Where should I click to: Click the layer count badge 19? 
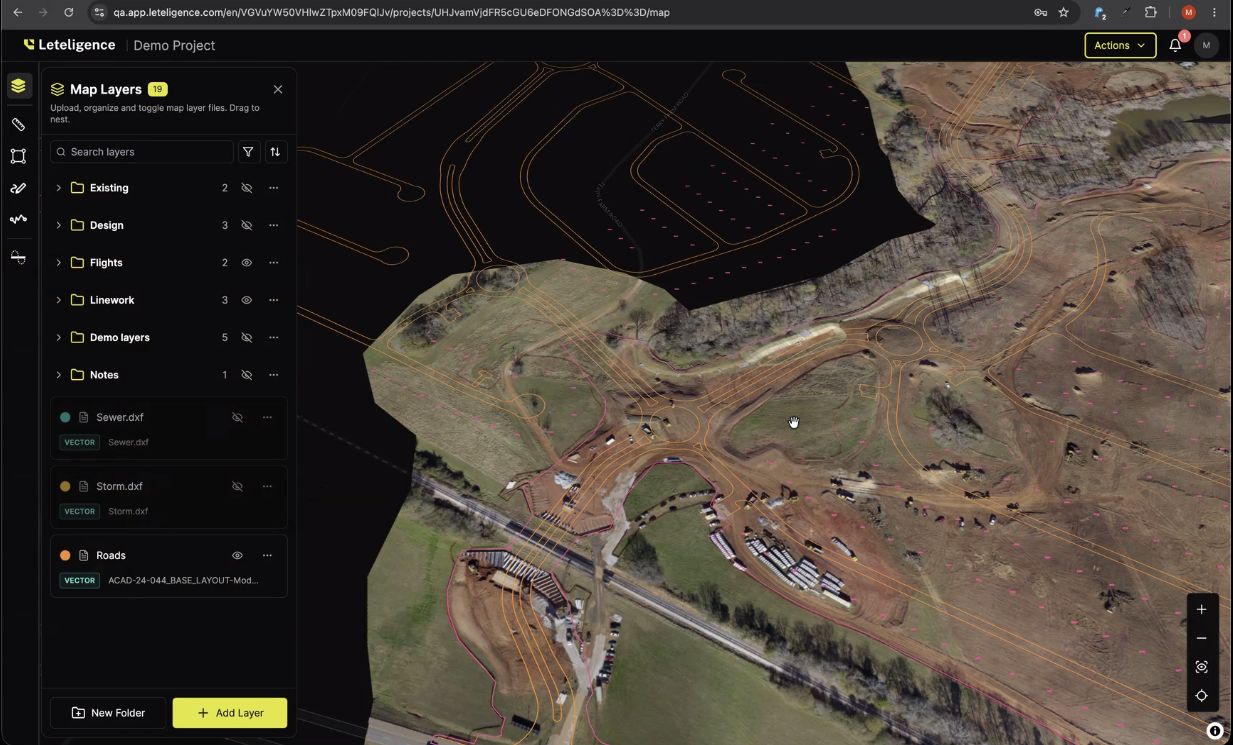[158, 89]
